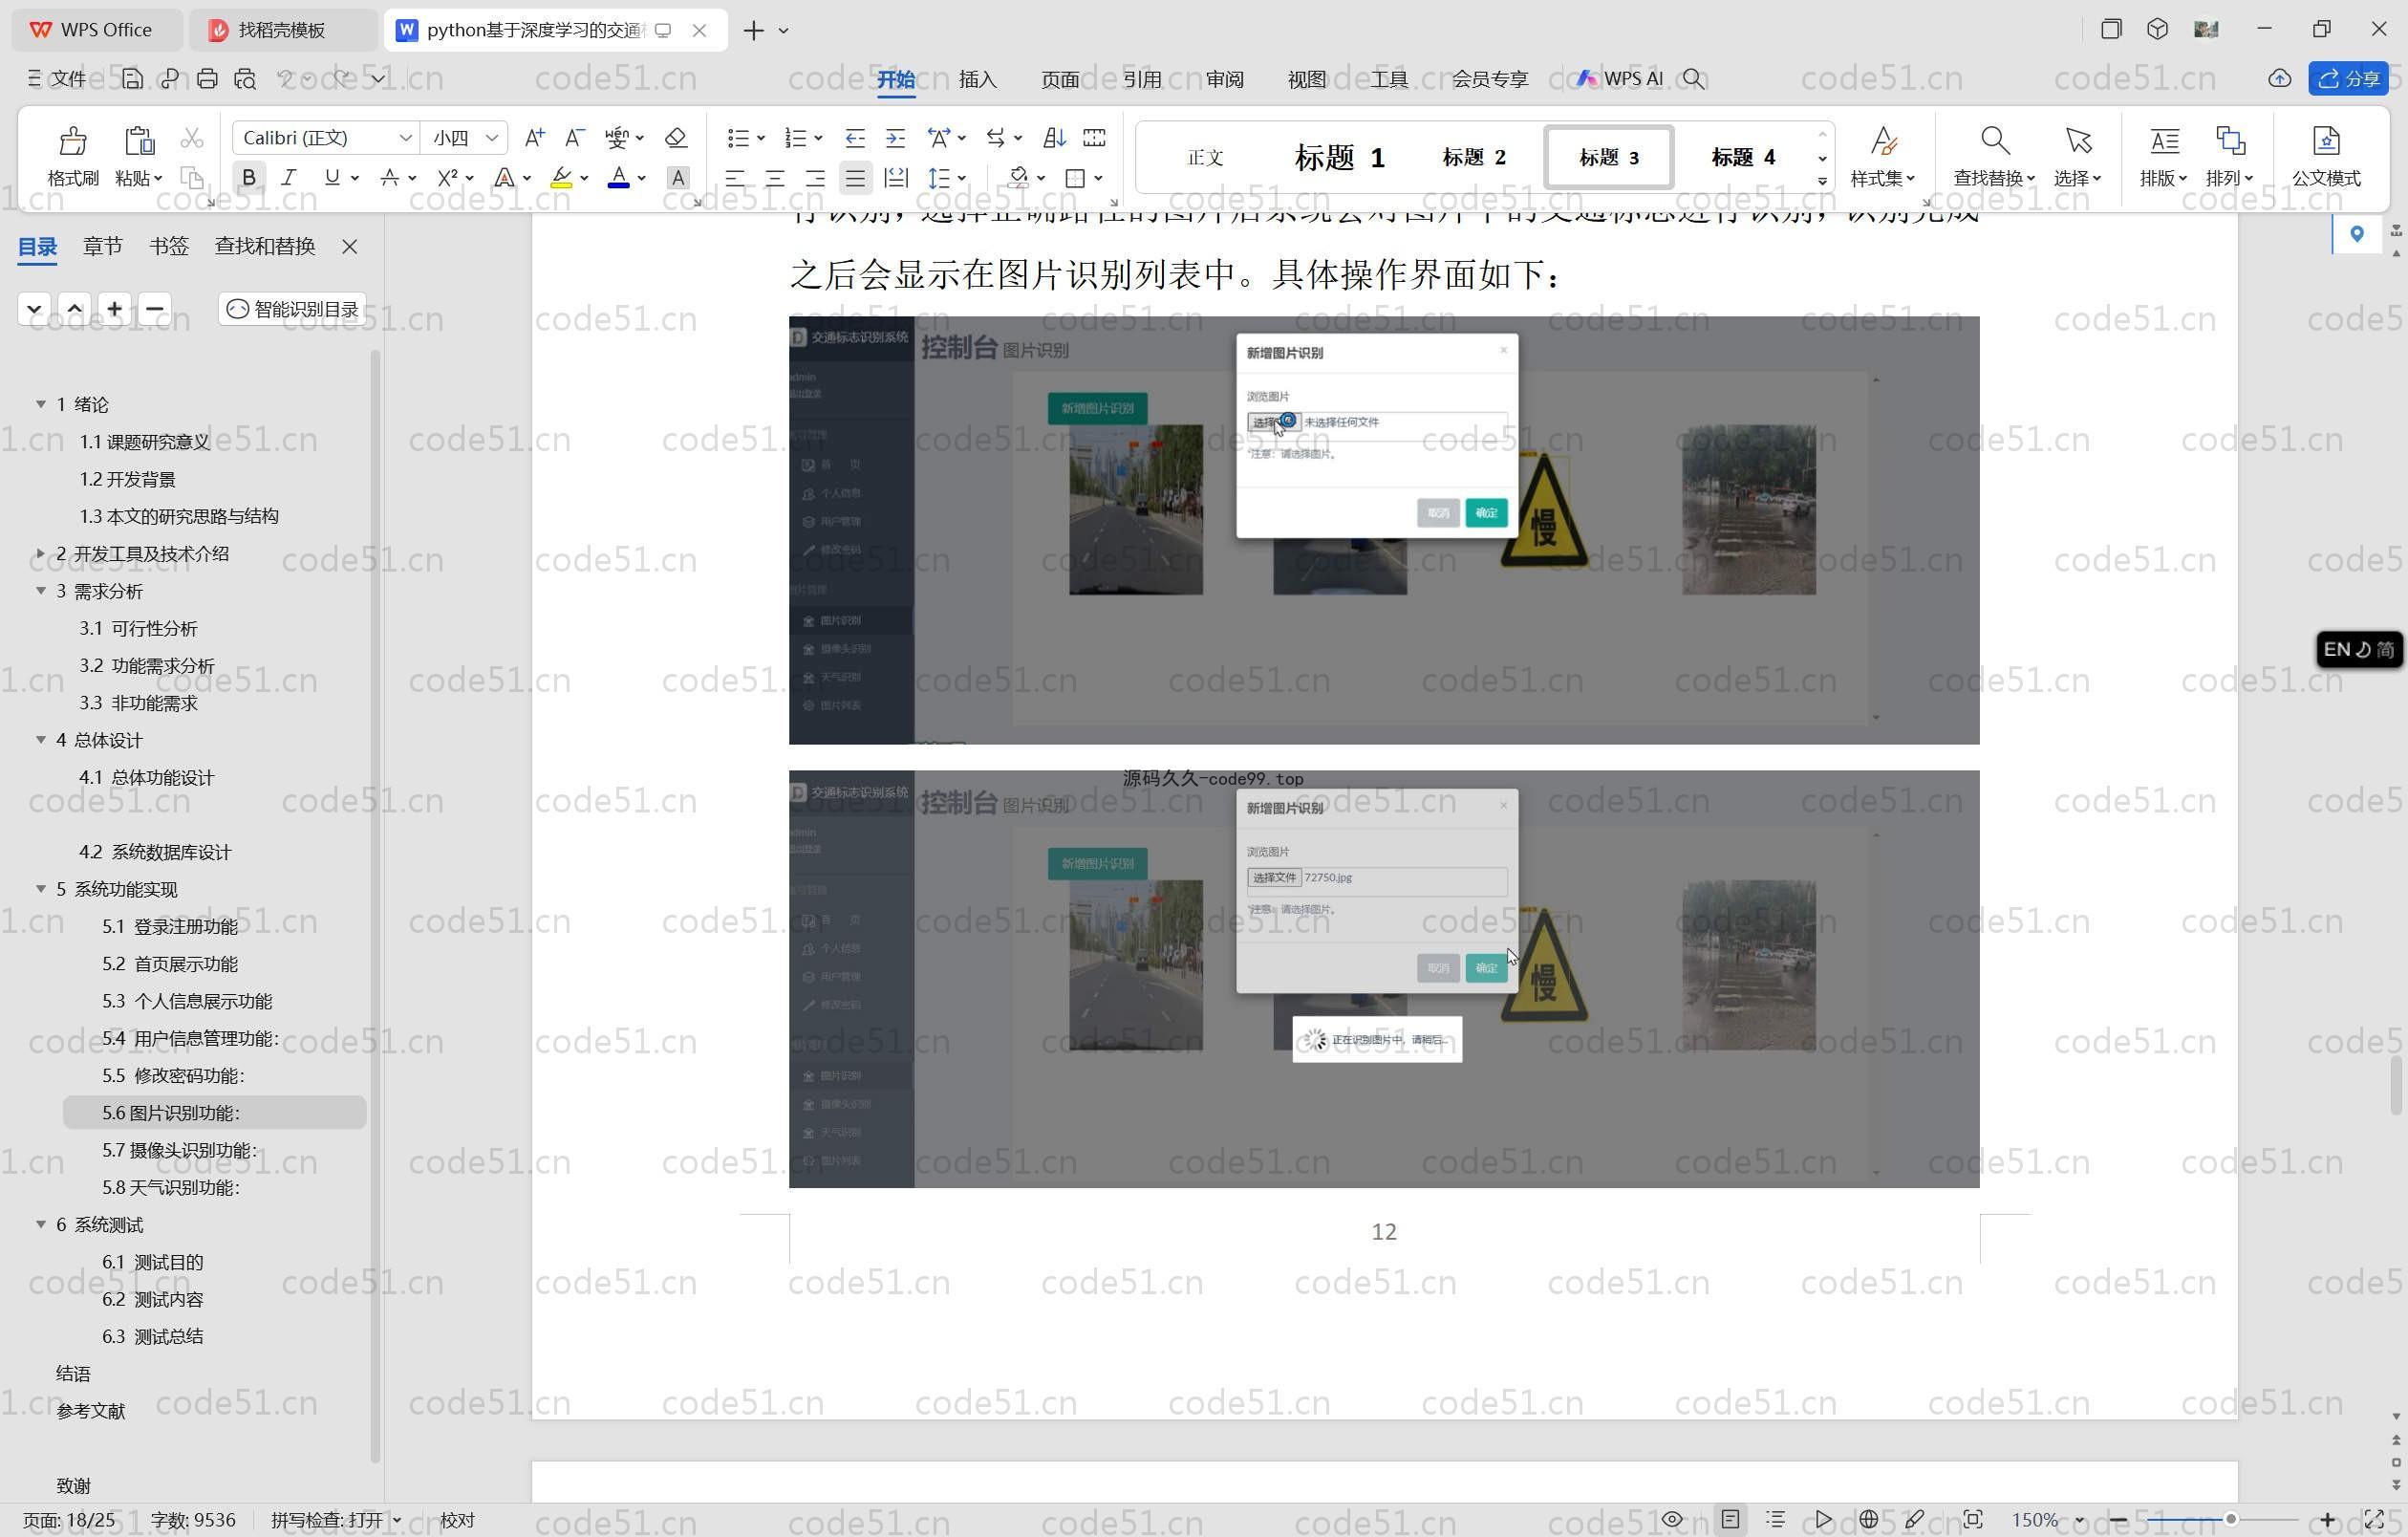The image size is (2408, 1537).
Task: Toggle Strikethrough formatting
Action: 390,178
